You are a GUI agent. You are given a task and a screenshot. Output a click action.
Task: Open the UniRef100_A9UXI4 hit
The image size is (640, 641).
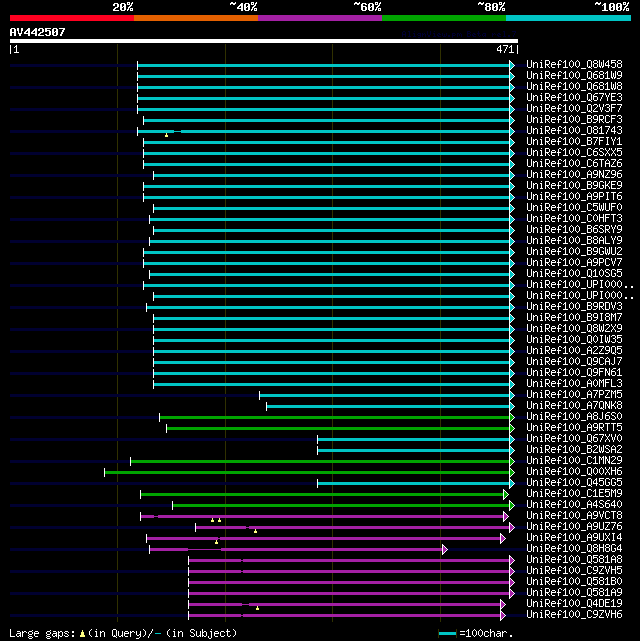(x=574, y=538)
